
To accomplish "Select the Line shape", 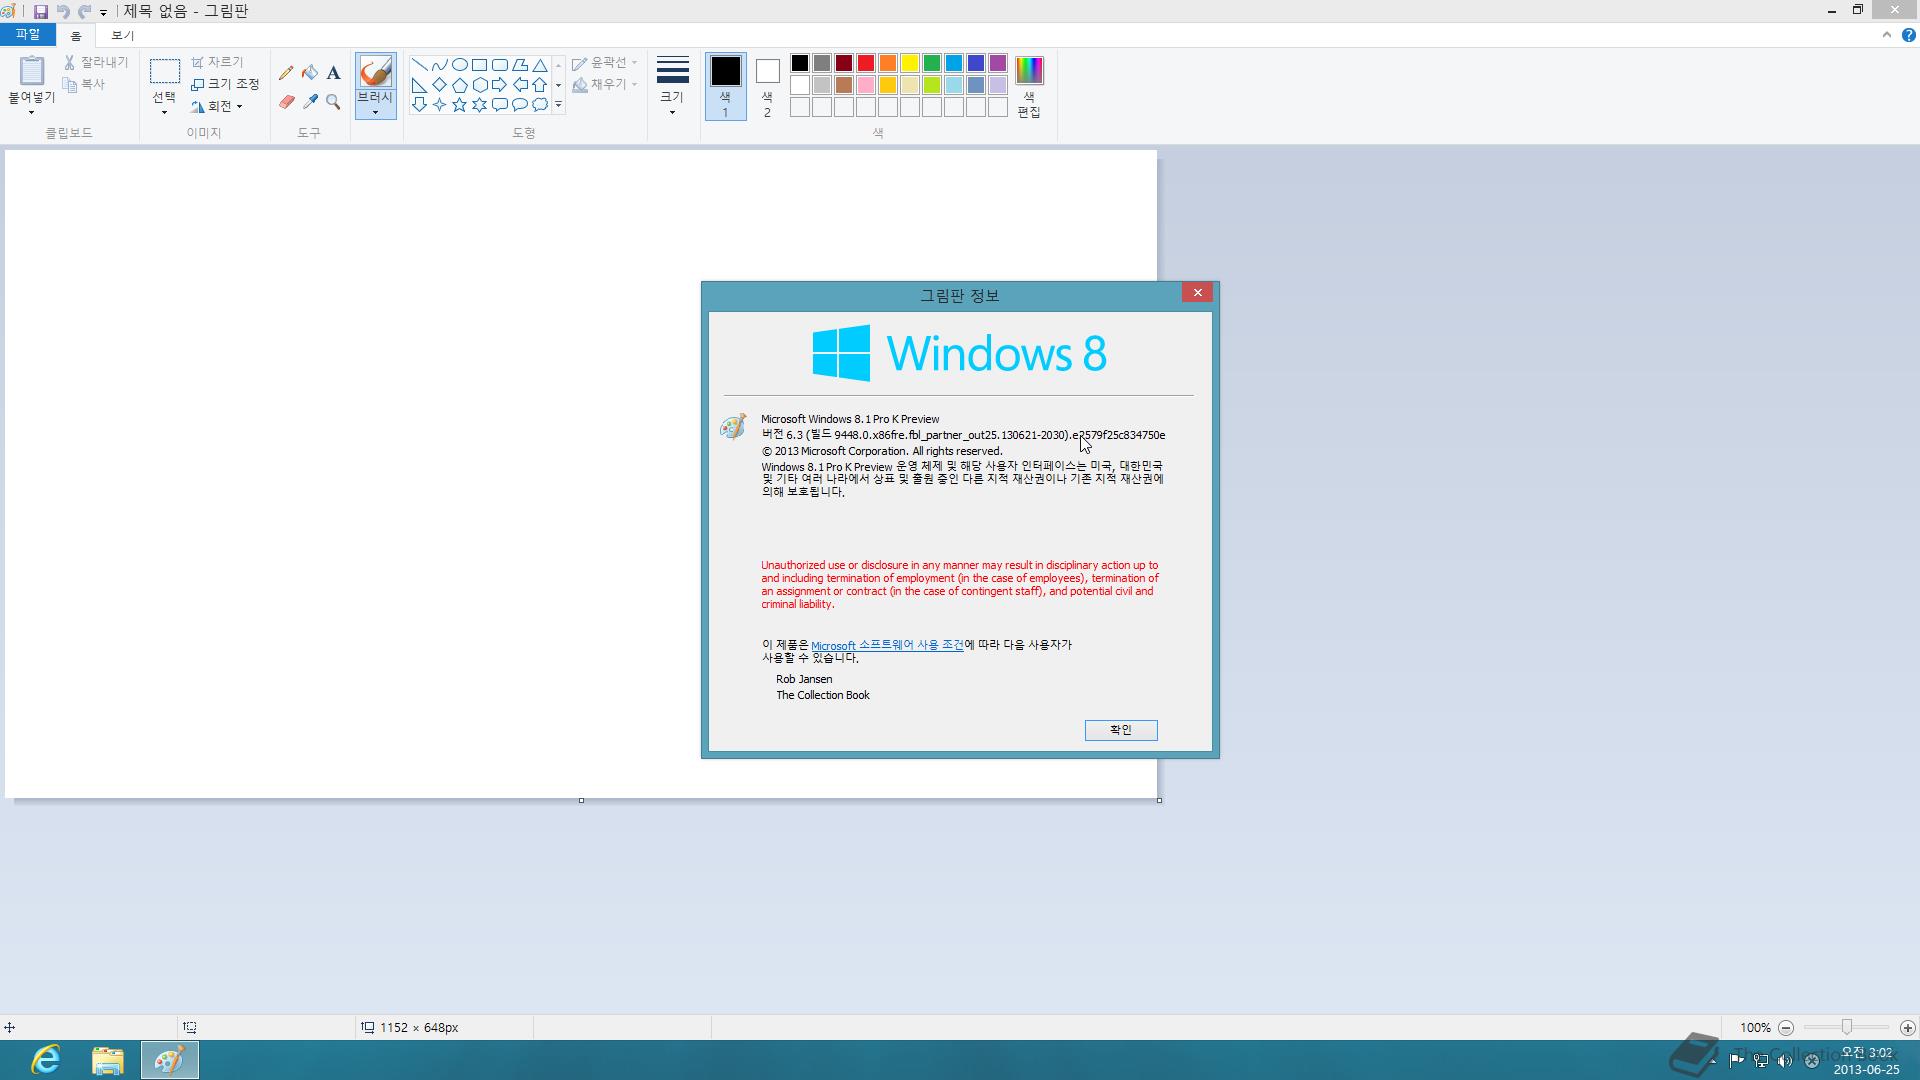I will tap(419, 64).
